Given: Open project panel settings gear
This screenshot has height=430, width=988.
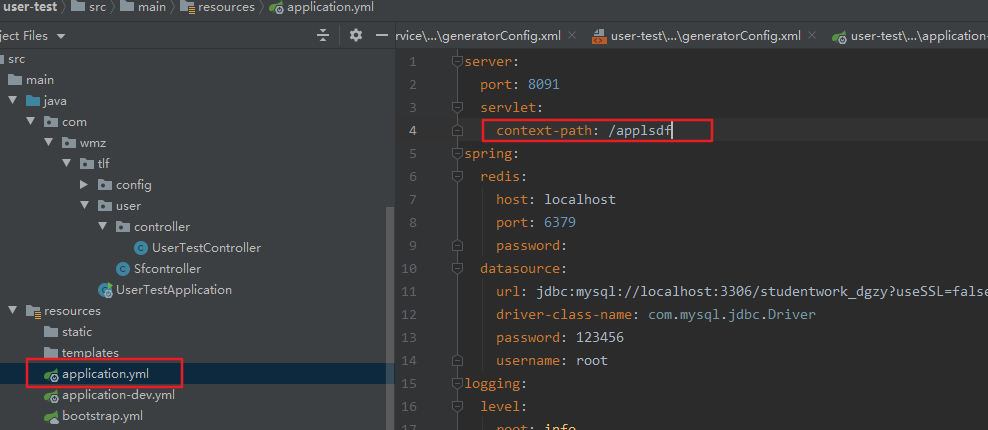Looking at the screenshot, I should [356, 35].
